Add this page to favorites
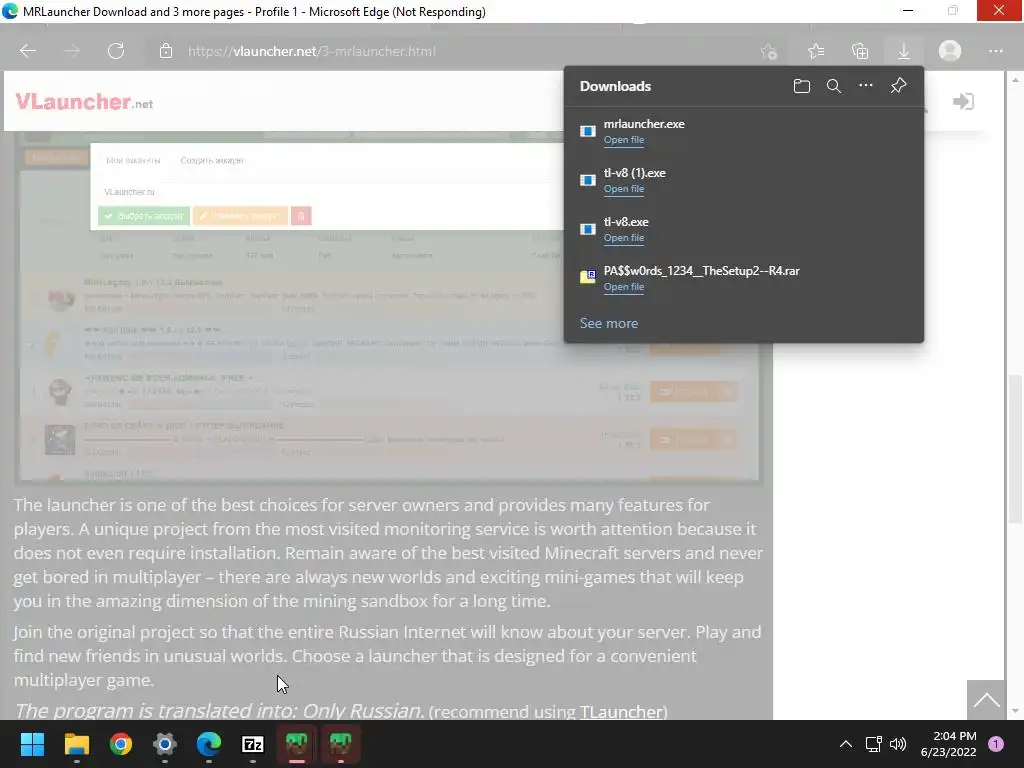The width and height of the screenshot is (1024, 768). tap(769, 52)
